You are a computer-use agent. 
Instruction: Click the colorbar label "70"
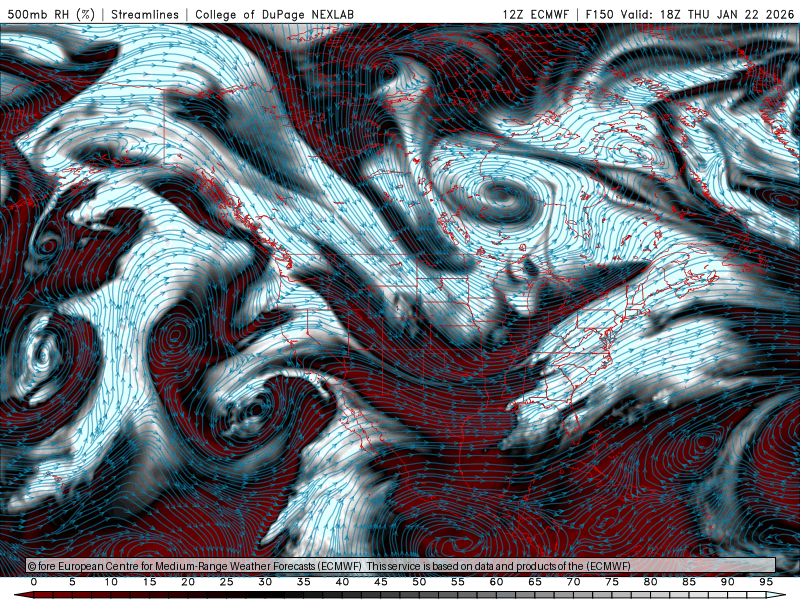[x=573, y=582]
